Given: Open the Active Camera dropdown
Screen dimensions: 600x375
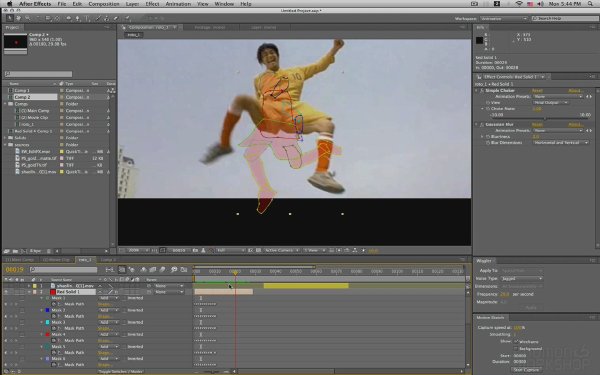Looking at the screenshot, I should coord(281,250).
